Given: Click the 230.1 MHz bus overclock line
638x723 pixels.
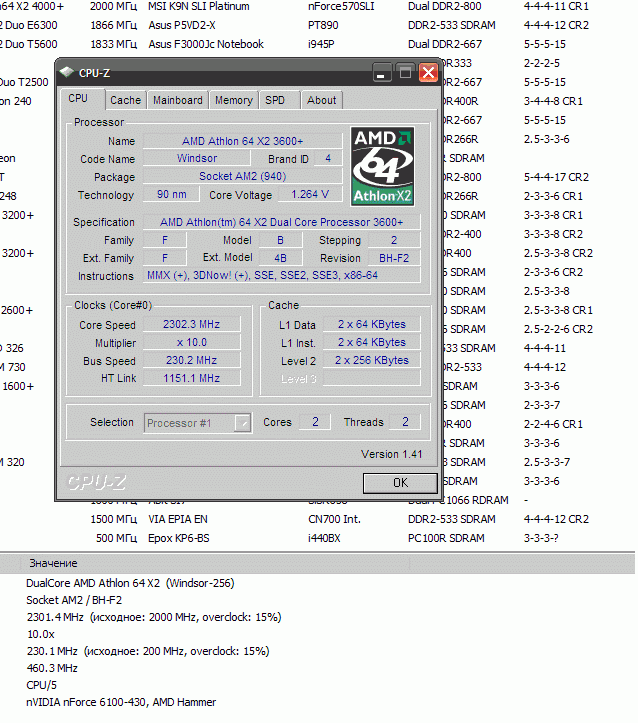Looking at the screenshot, I should tap(148, 652).
